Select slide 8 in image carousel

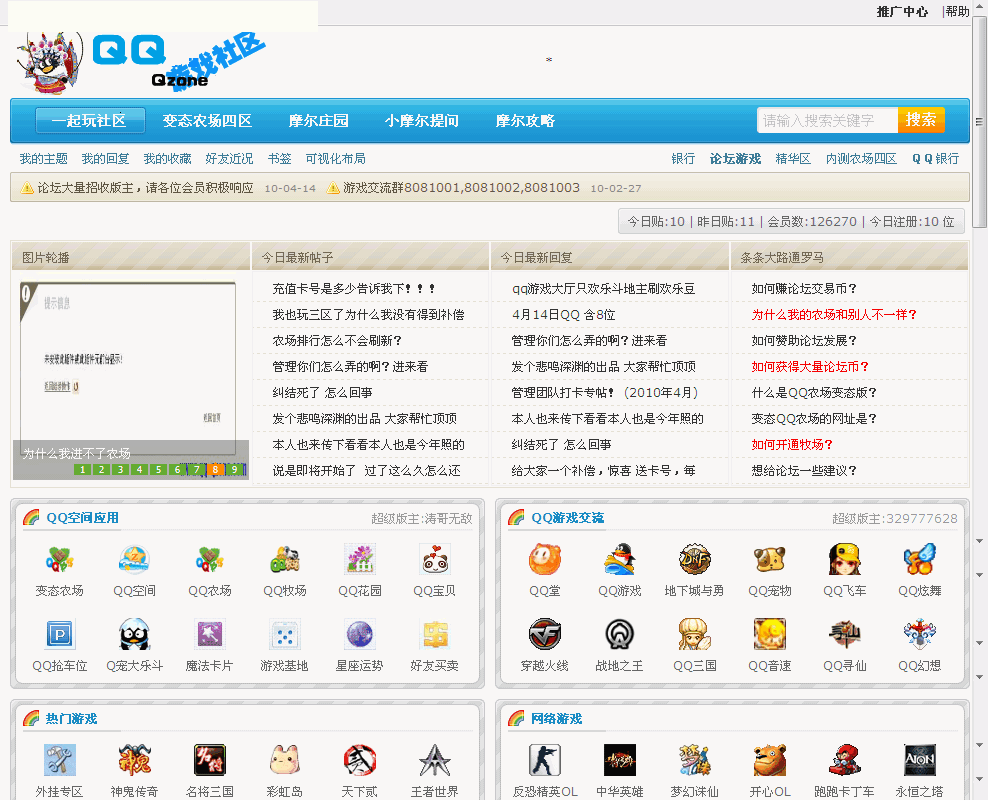(215, 469)
